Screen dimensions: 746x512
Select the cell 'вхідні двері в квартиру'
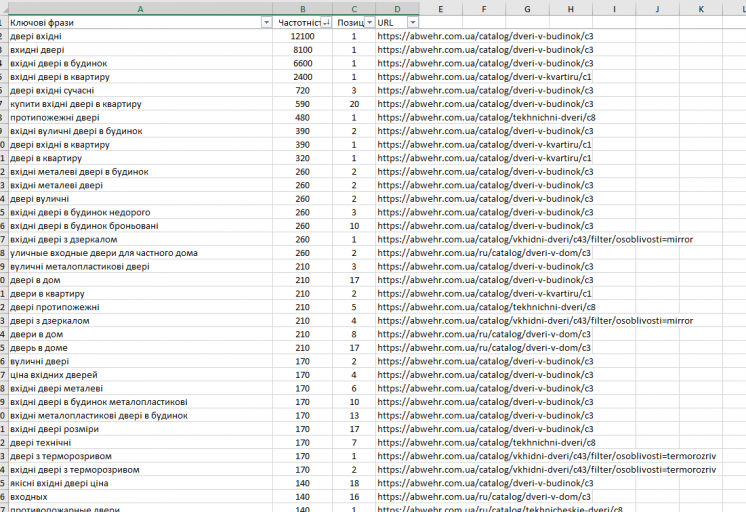[140, 77]
